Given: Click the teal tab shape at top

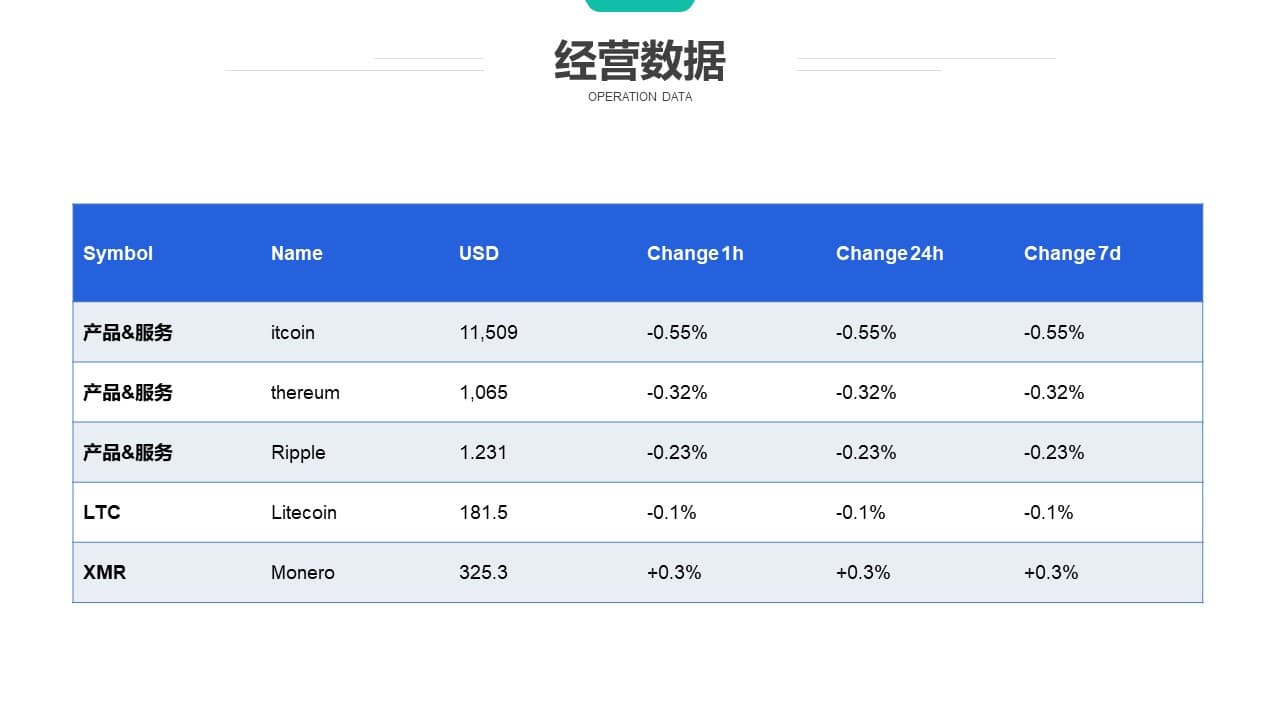Looking at the screenshot, I should (640, 6).
